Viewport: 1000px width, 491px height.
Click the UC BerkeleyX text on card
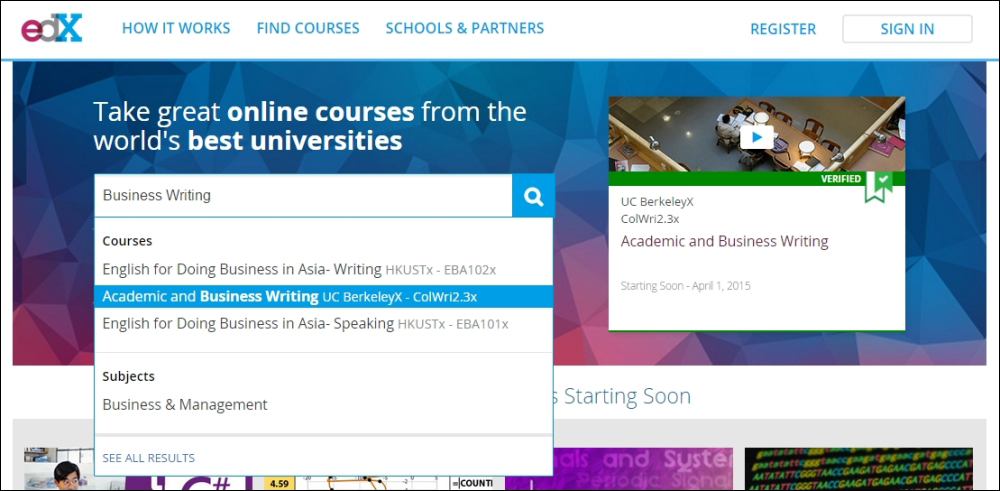[657, 202]
